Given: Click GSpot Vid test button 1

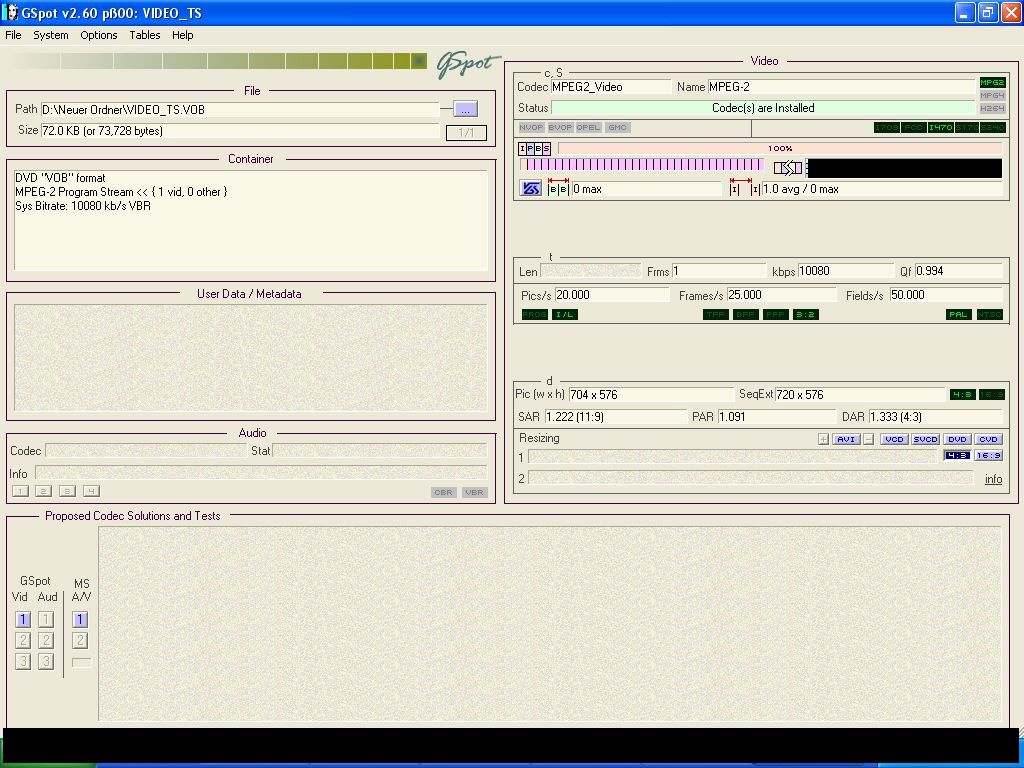Looking at the screenshot, I should tap(23, 619).
